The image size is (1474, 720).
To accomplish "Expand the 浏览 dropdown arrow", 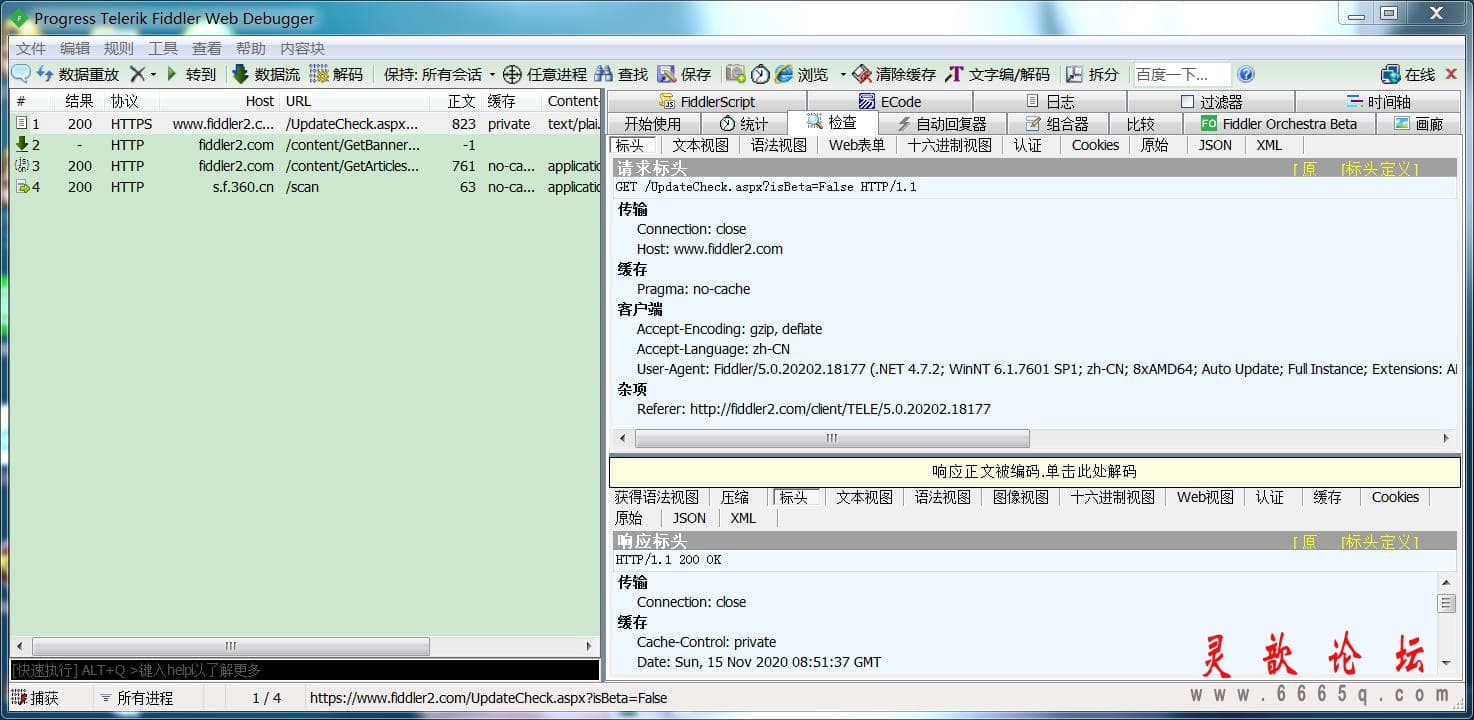I will click(x=843, y=75).
